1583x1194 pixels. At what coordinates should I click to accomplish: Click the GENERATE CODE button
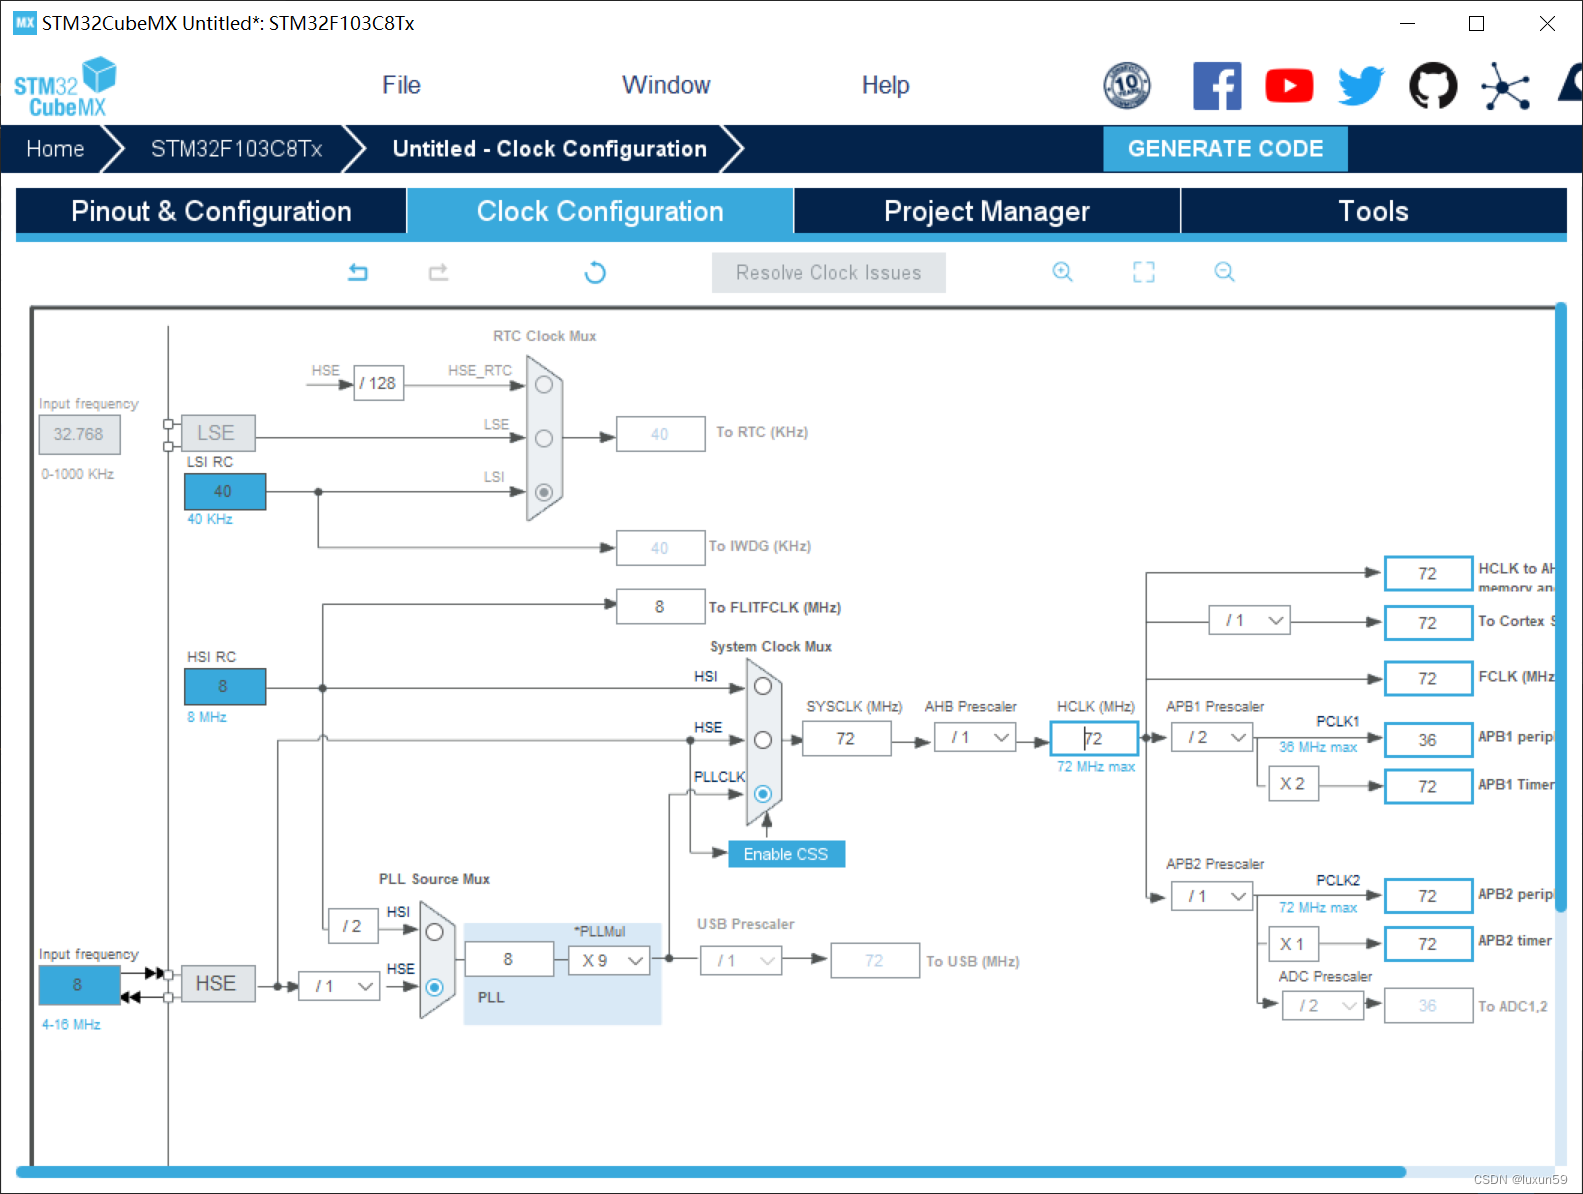point(1225,149)
